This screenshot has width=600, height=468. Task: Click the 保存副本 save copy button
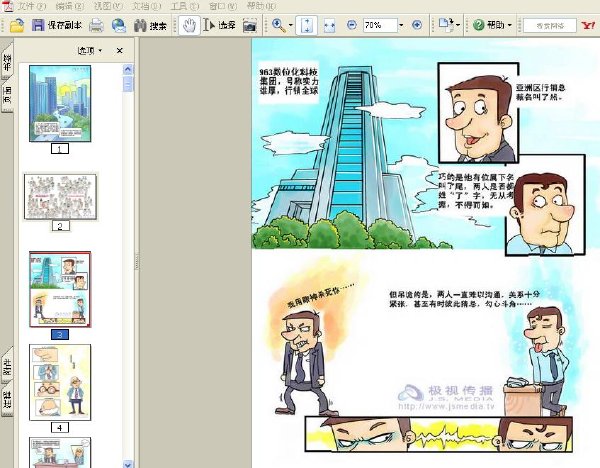click(x=56, y=26)
